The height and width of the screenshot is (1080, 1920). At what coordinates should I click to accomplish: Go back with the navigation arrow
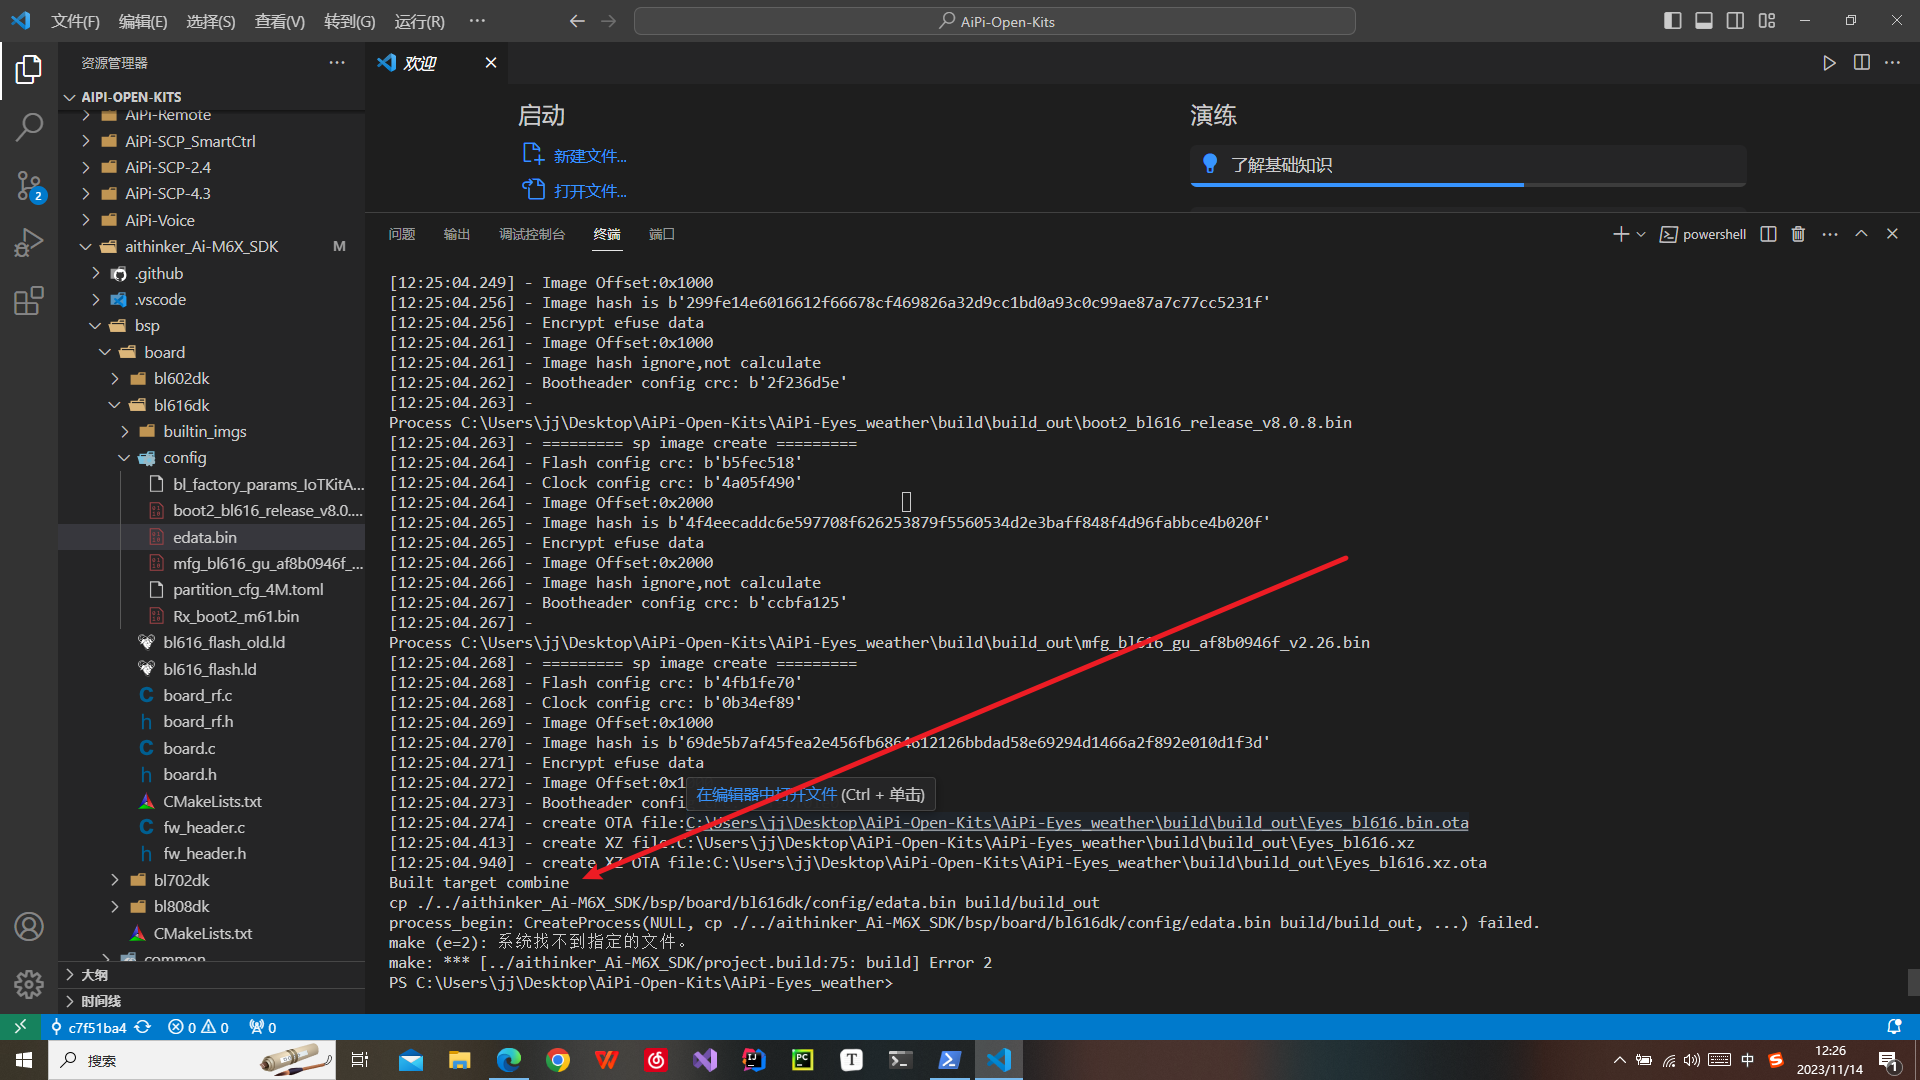pyautogui.click(x=577, y=21)
